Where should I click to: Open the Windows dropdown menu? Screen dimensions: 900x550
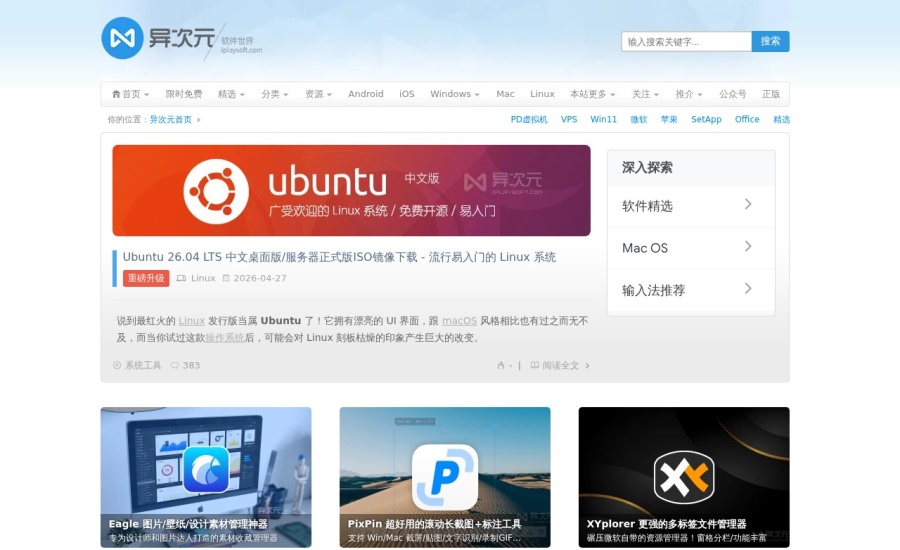click(x=455, y=94)
